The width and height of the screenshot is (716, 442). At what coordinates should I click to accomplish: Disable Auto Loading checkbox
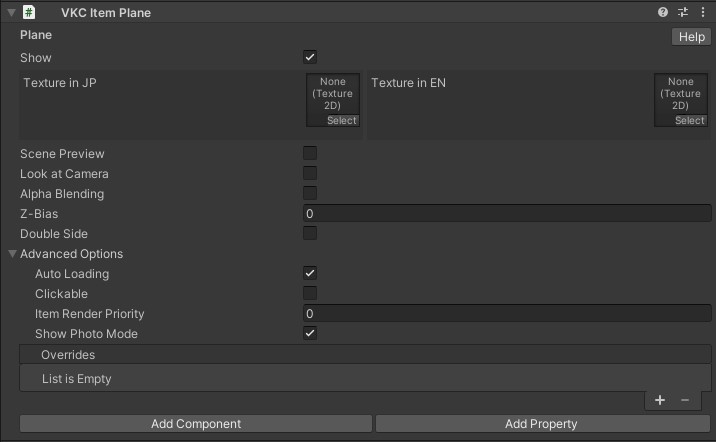(x=310, y=274)
